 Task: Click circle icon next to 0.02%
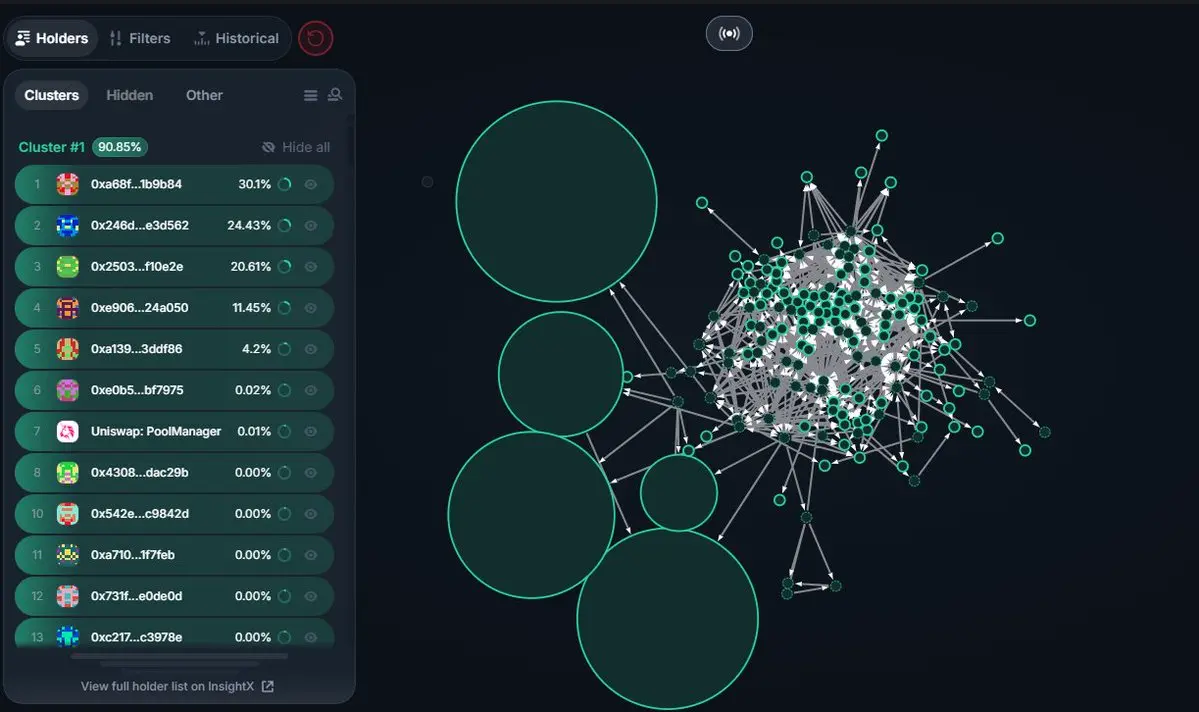[284, 390]
